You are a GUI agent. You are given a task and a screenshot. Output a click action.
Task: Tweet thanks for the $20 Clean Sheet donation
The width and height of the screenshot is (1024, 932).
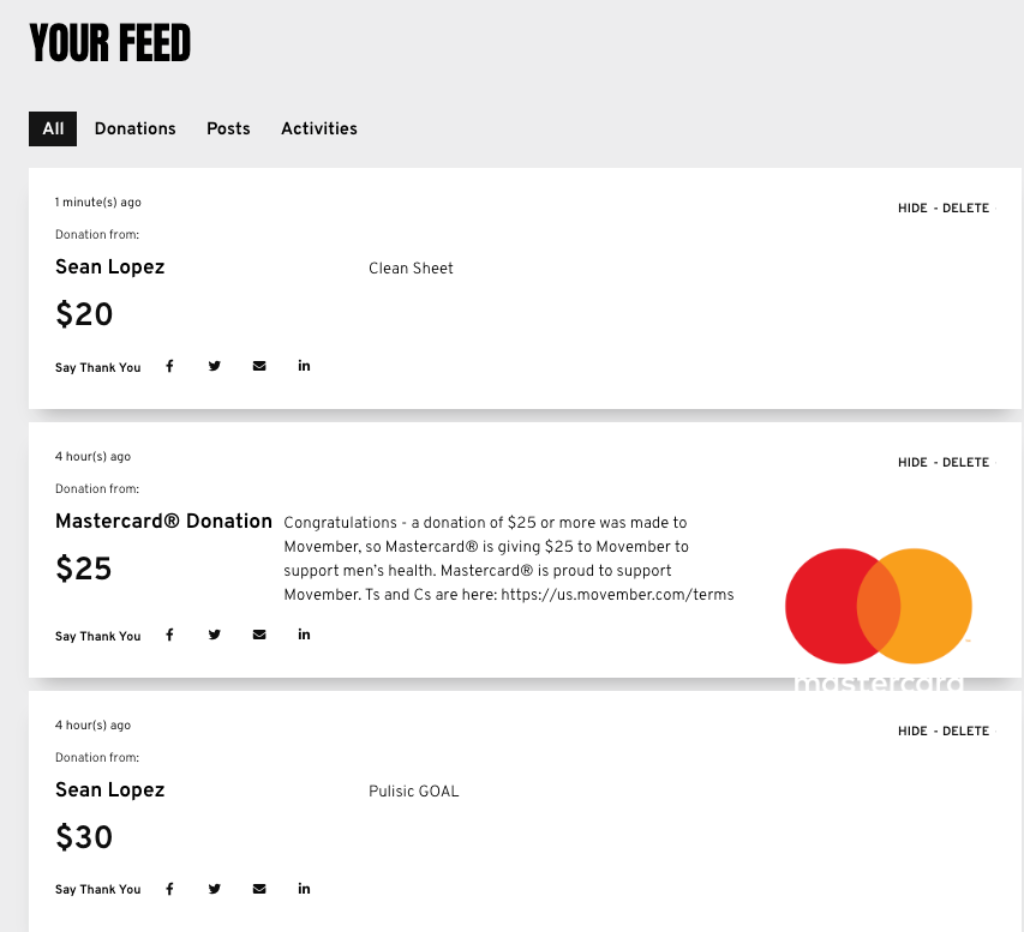214,366
